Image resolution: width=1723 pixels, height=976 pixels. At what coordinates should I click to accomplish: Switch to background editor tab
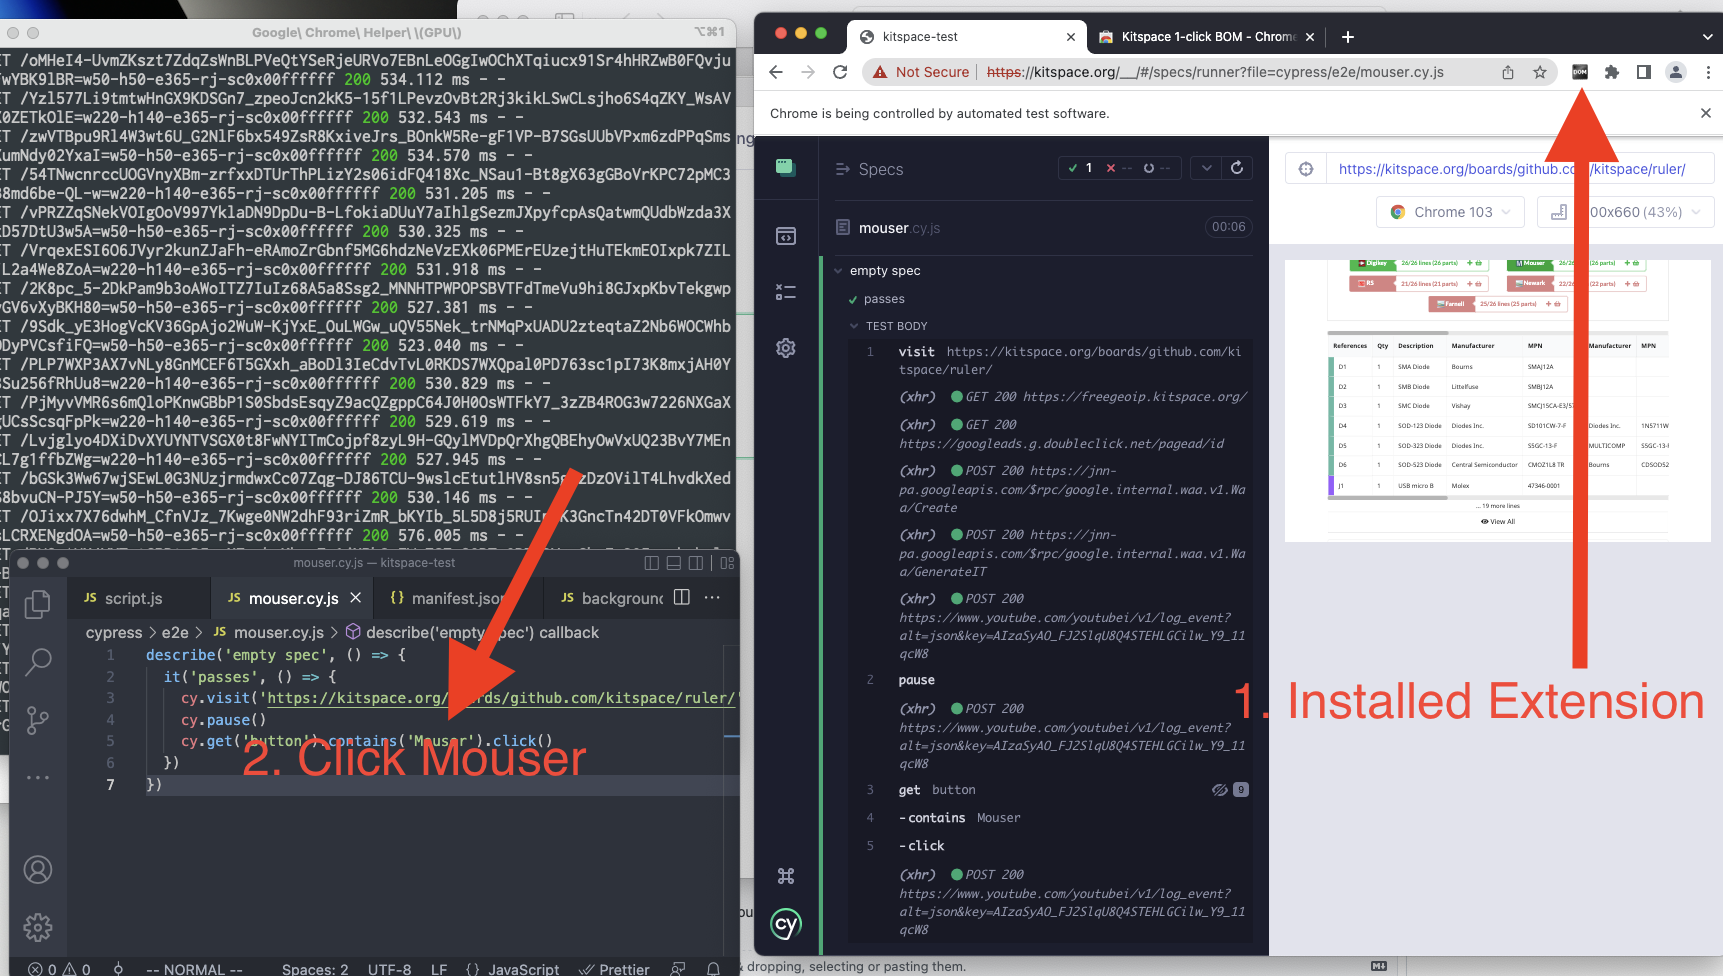(613, 598)
